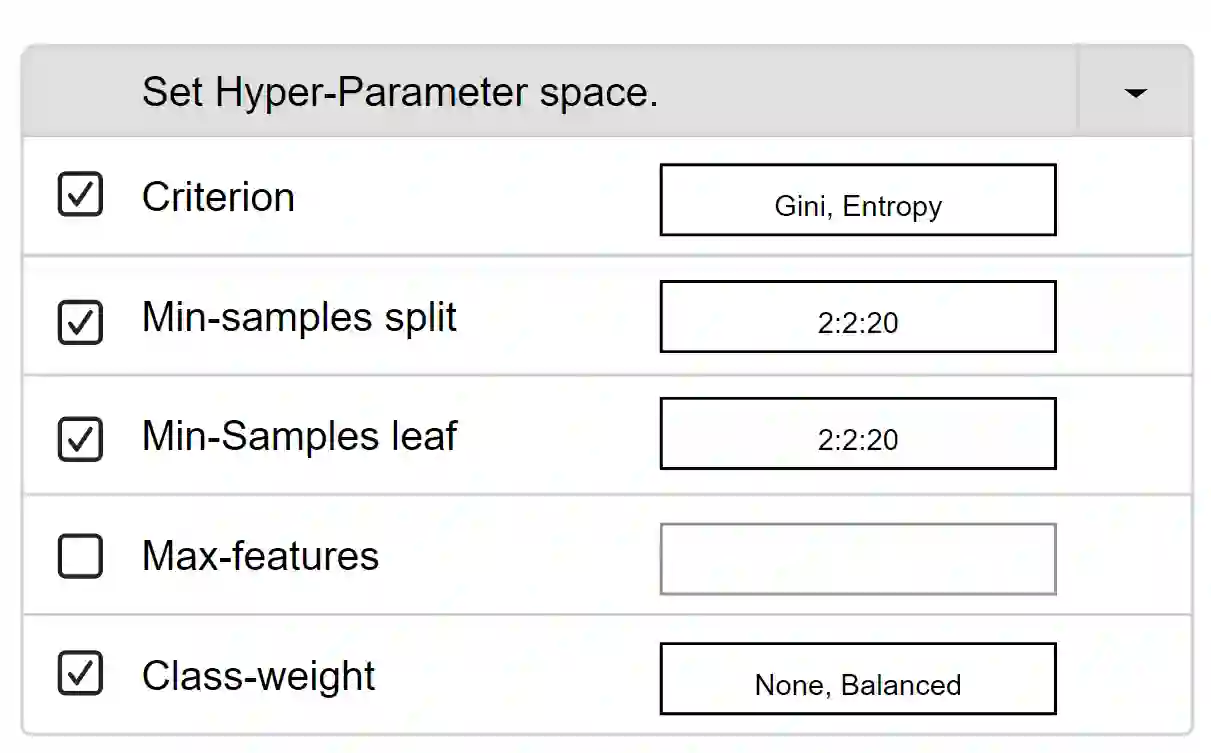Click the empty Max-features input box

858,559
